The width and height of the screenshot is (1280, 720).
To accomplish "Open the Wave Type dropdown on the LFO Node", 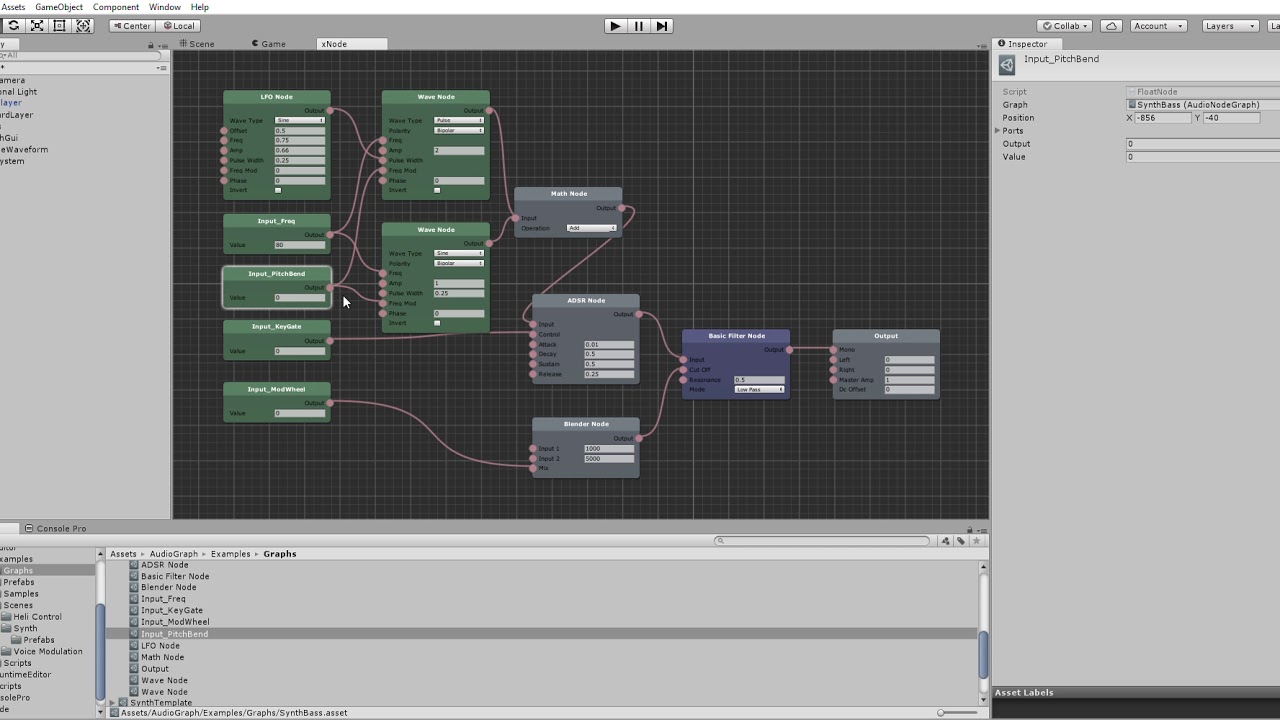I will click(x=298, y=120).
